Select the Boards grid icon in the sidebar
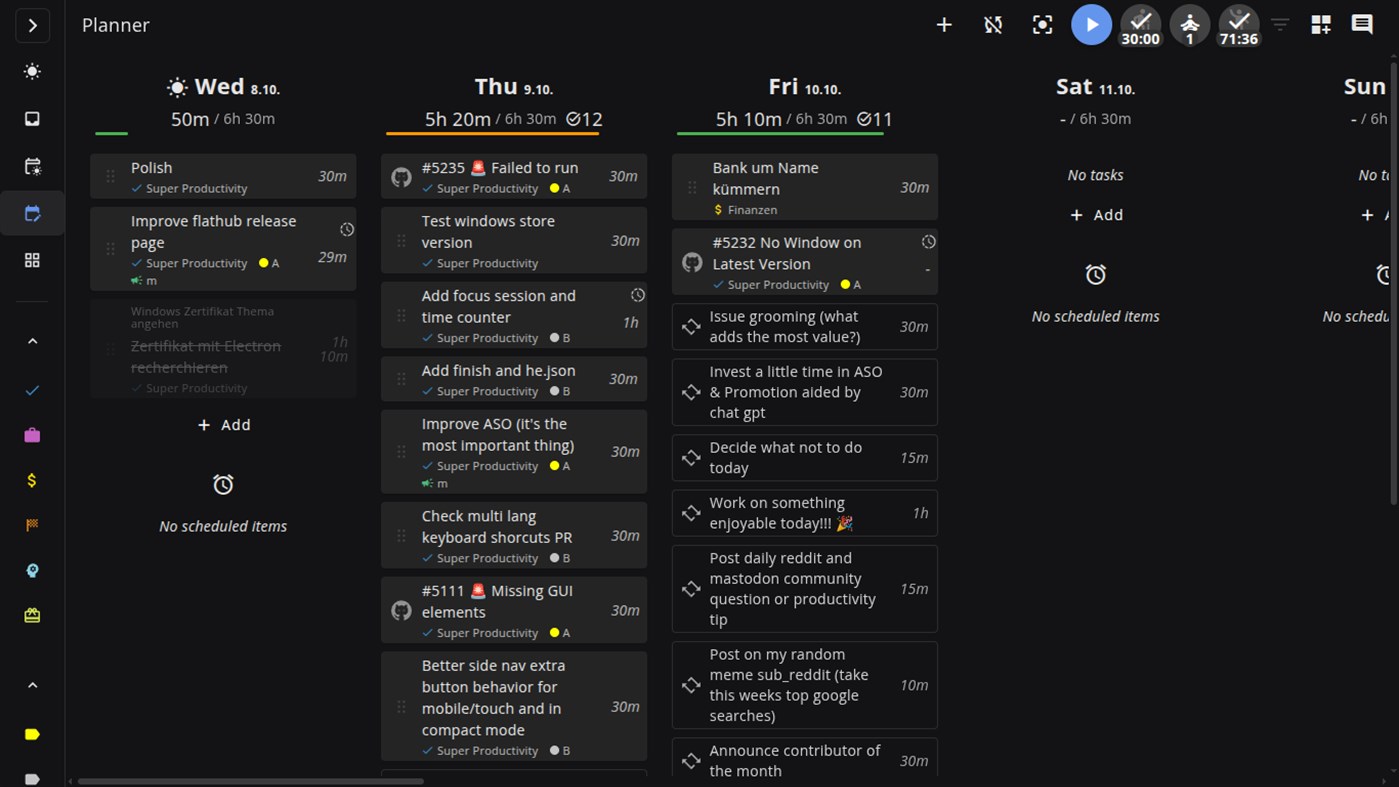The width and height of the screenshot is (1399, 787). point(31,260)
